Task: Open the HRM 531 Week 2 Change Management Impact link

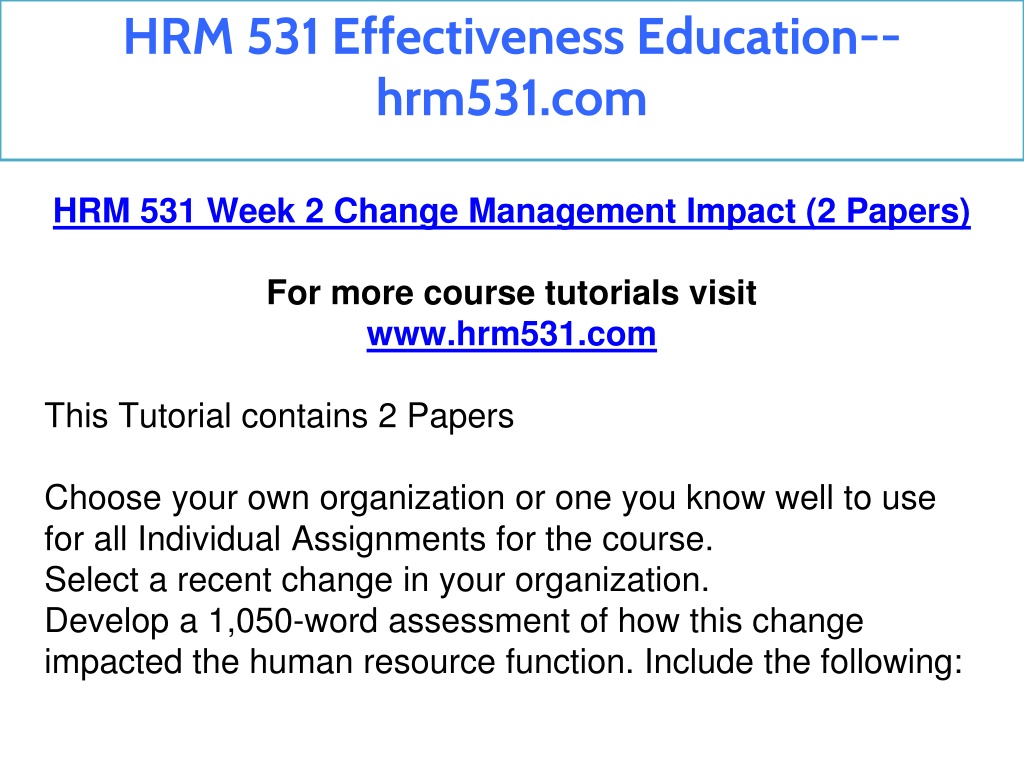Action: 511,212
